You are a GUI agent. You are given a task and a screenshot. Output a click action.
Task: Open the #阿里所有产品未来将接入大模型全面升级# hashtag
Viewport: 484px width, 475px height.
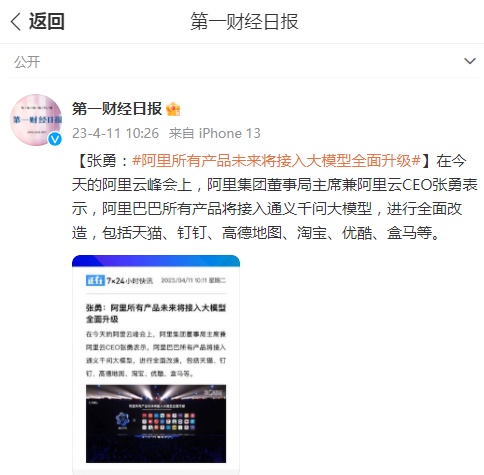[277, 161]
